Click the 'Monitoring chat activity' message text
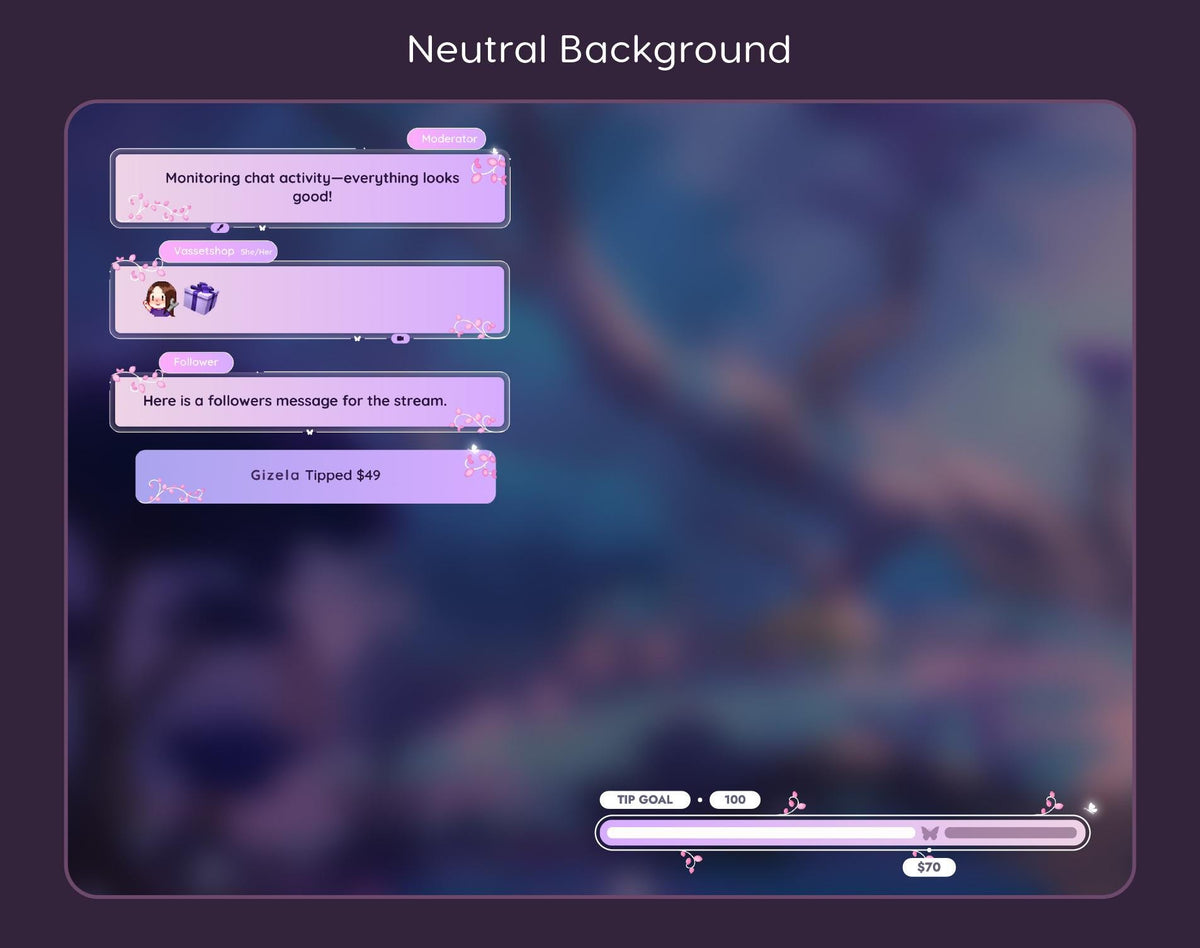Image resolution: width=1200 pixels, height=948 pixels. 312,187
